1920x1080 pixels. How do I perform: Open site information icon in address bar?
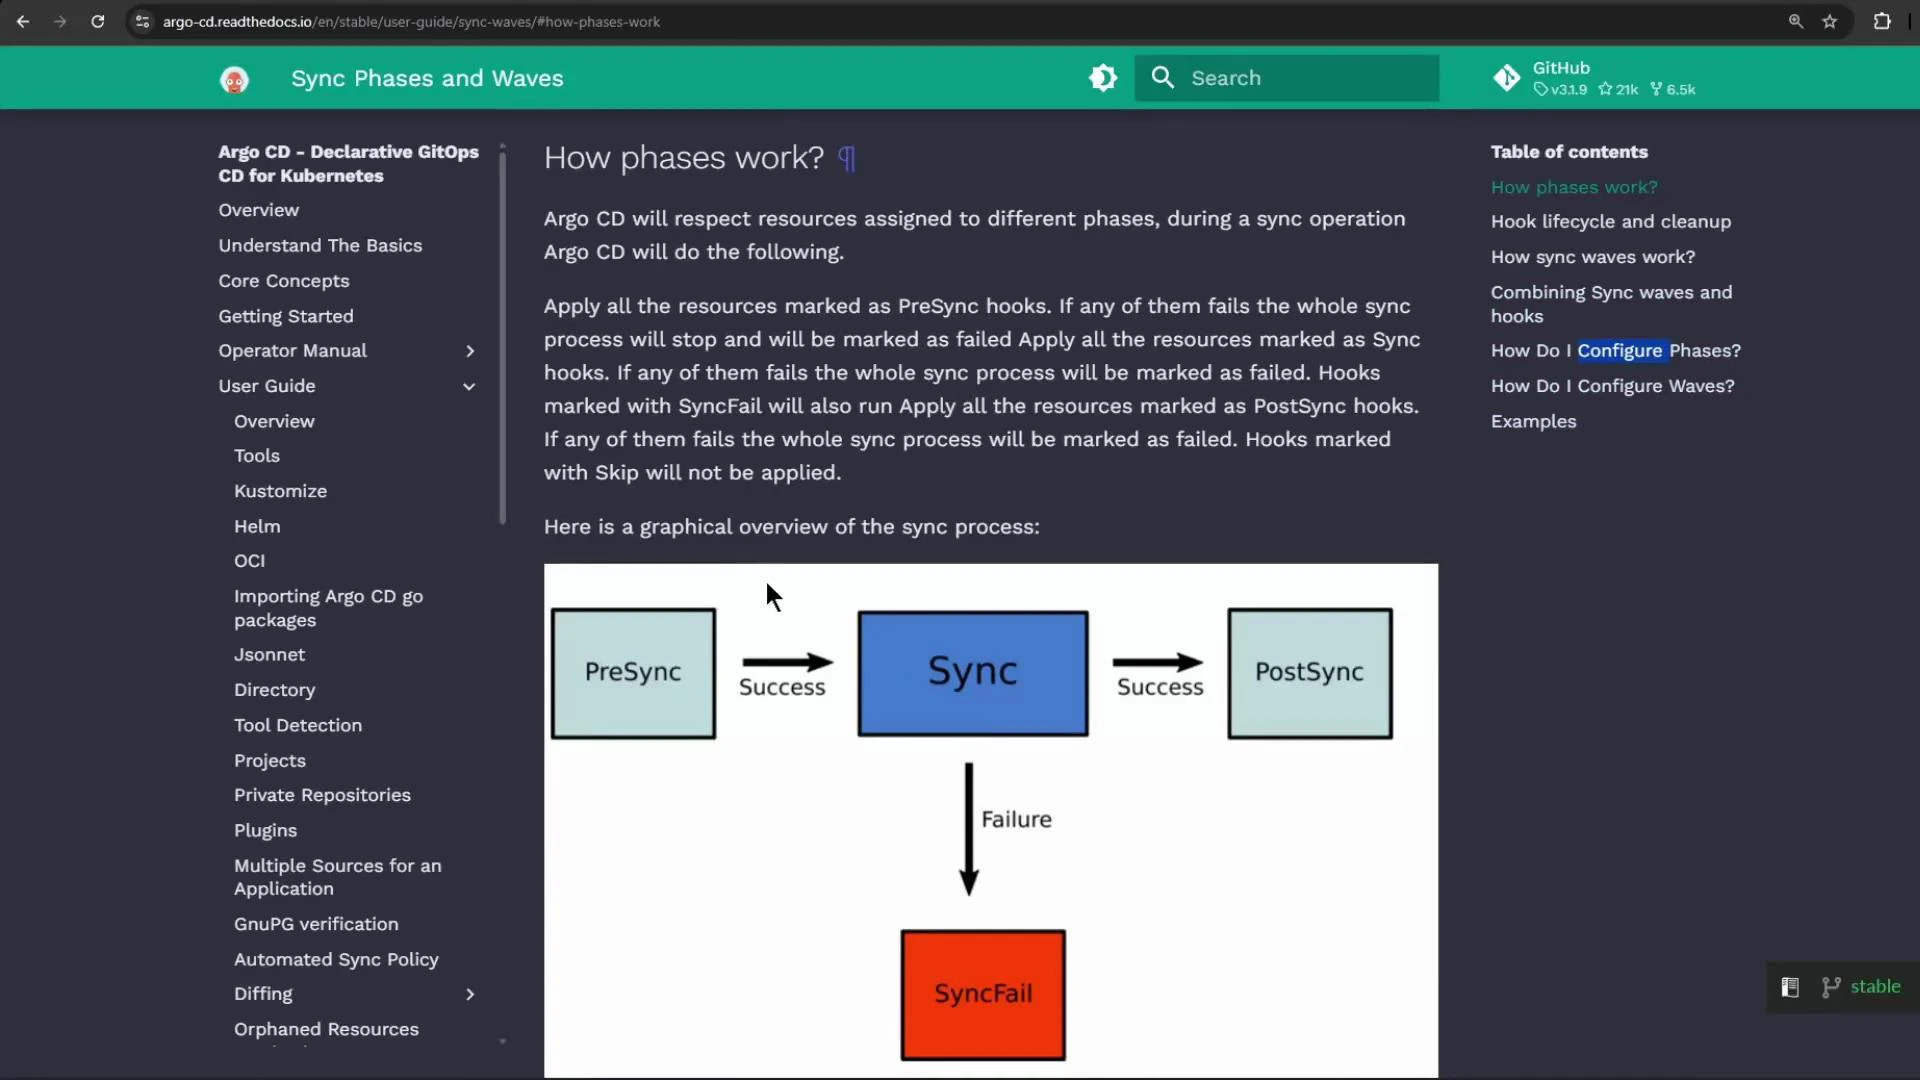tap(143, 21)
